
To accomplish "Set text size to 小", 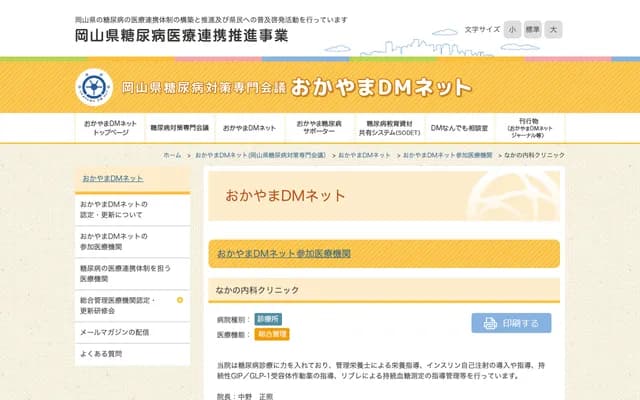I will (512, 29).
